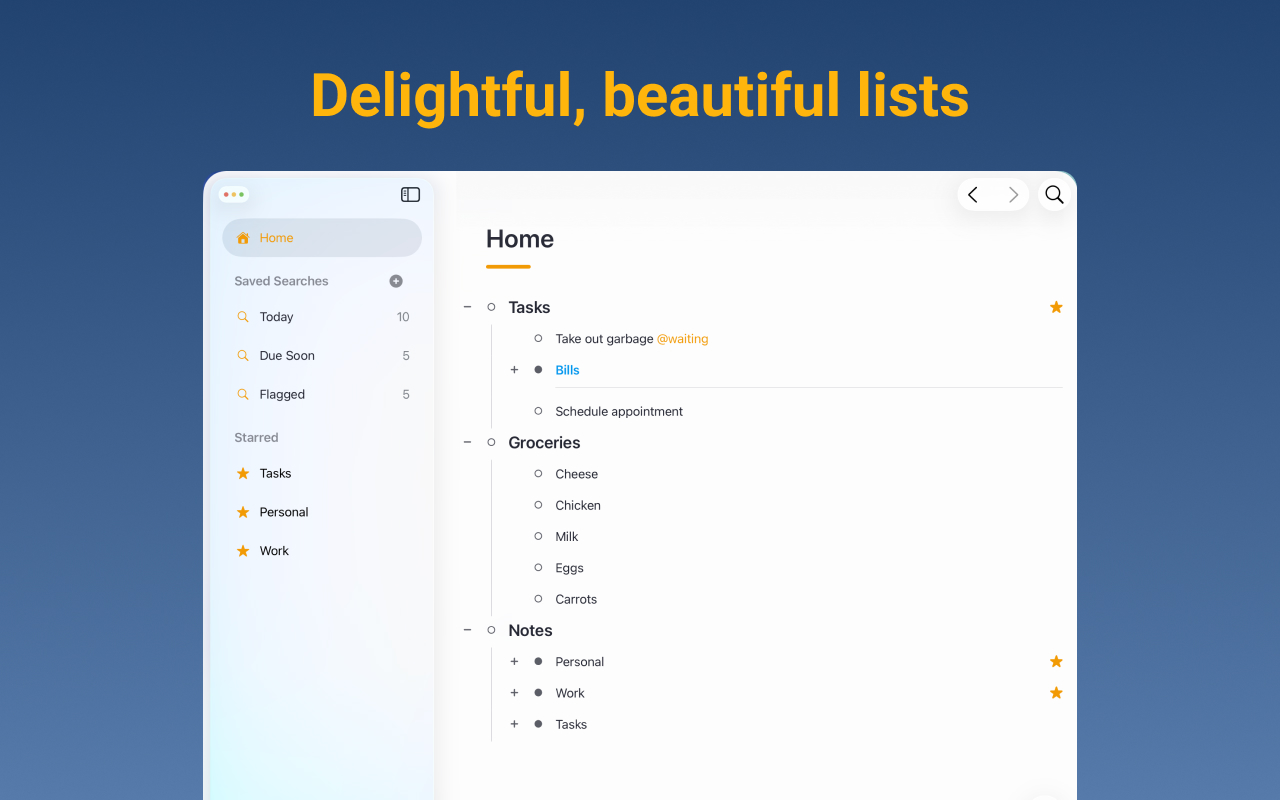Screen dimensions: 1280x800
Task: Click the Home page title
Action: point(520,239)
